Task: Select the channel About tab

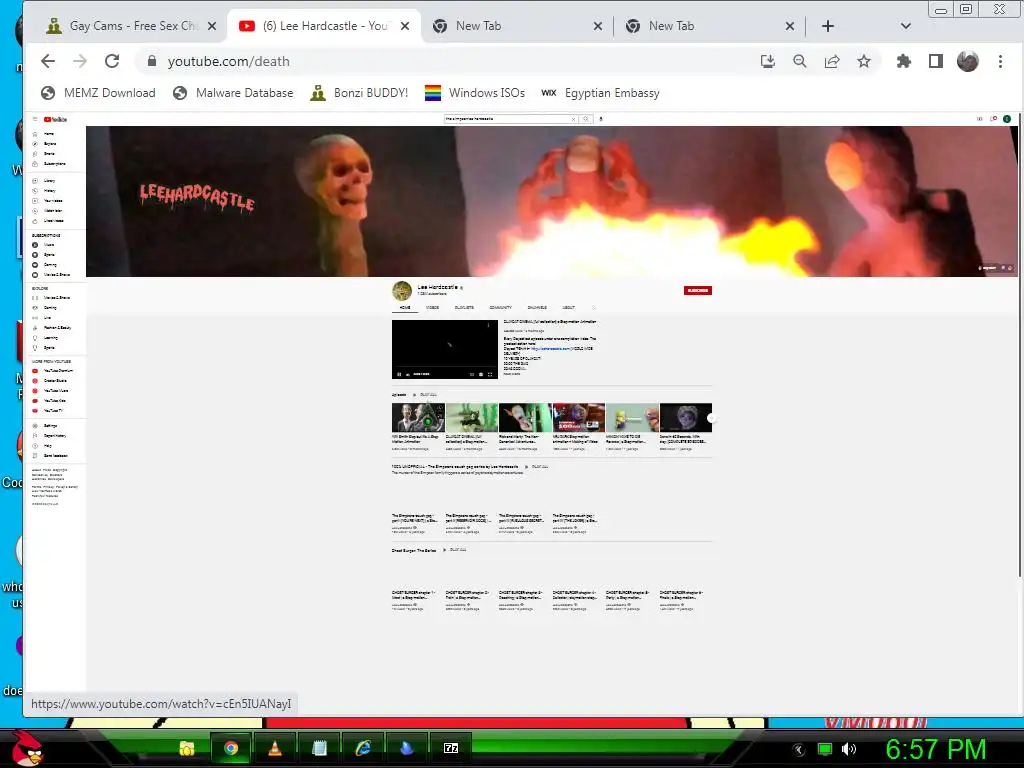Action: 569,307
